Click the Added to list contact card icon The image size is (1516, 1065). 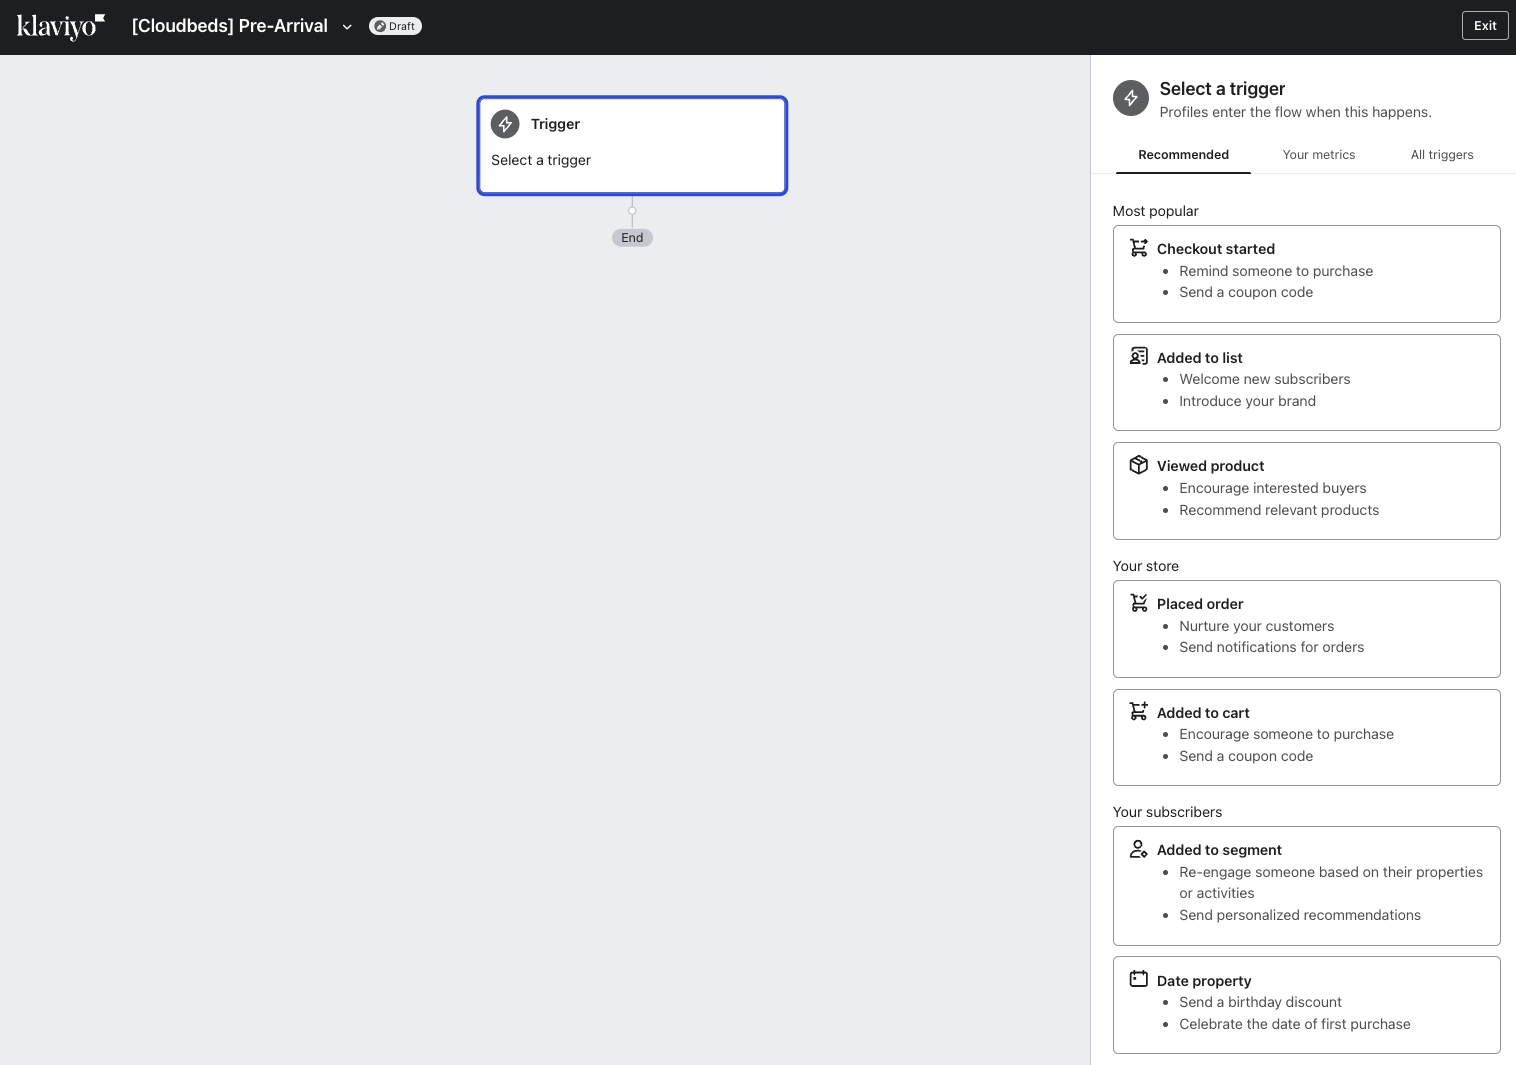click(x=1139, y=356)
